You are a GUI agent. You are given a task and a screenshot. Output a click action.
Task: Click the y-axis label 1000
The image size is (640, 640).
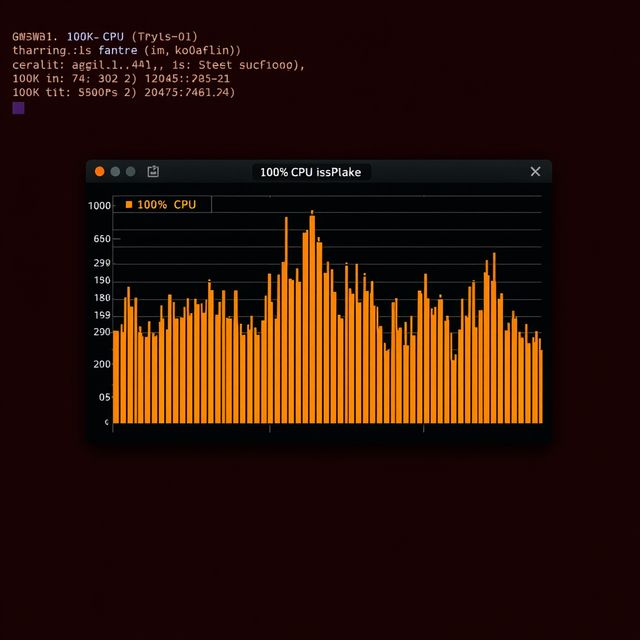point(100,206)
